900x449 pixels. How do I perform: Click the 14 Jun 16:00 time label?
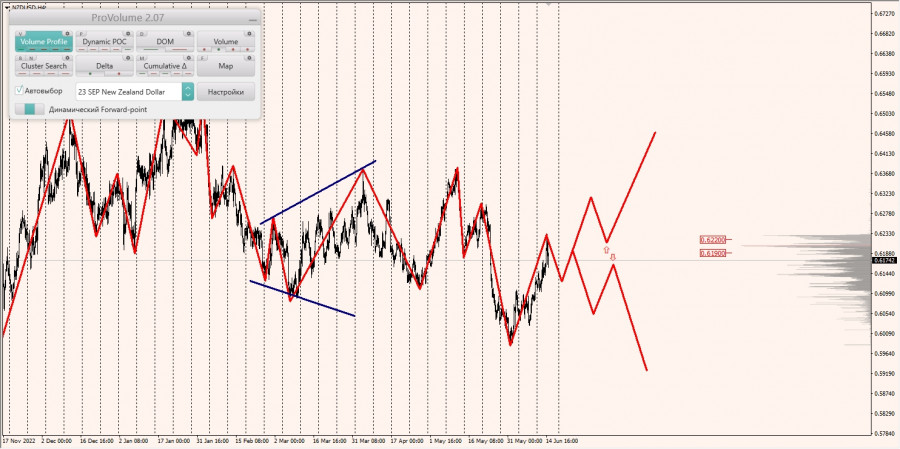click(562, 441)
